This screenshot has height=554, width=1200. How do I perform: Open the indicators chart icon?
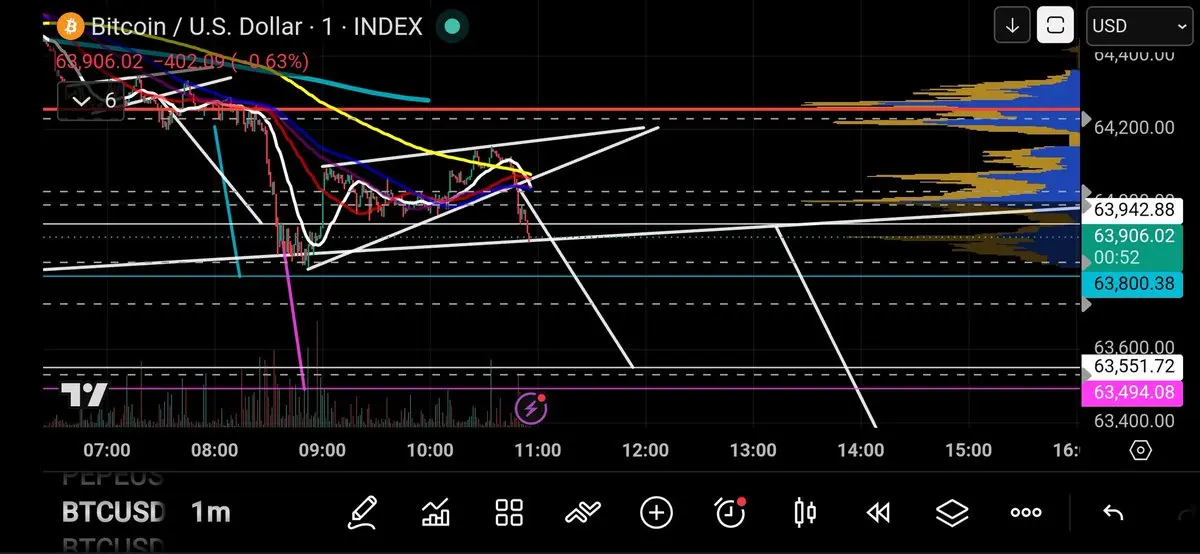(436, 513)
